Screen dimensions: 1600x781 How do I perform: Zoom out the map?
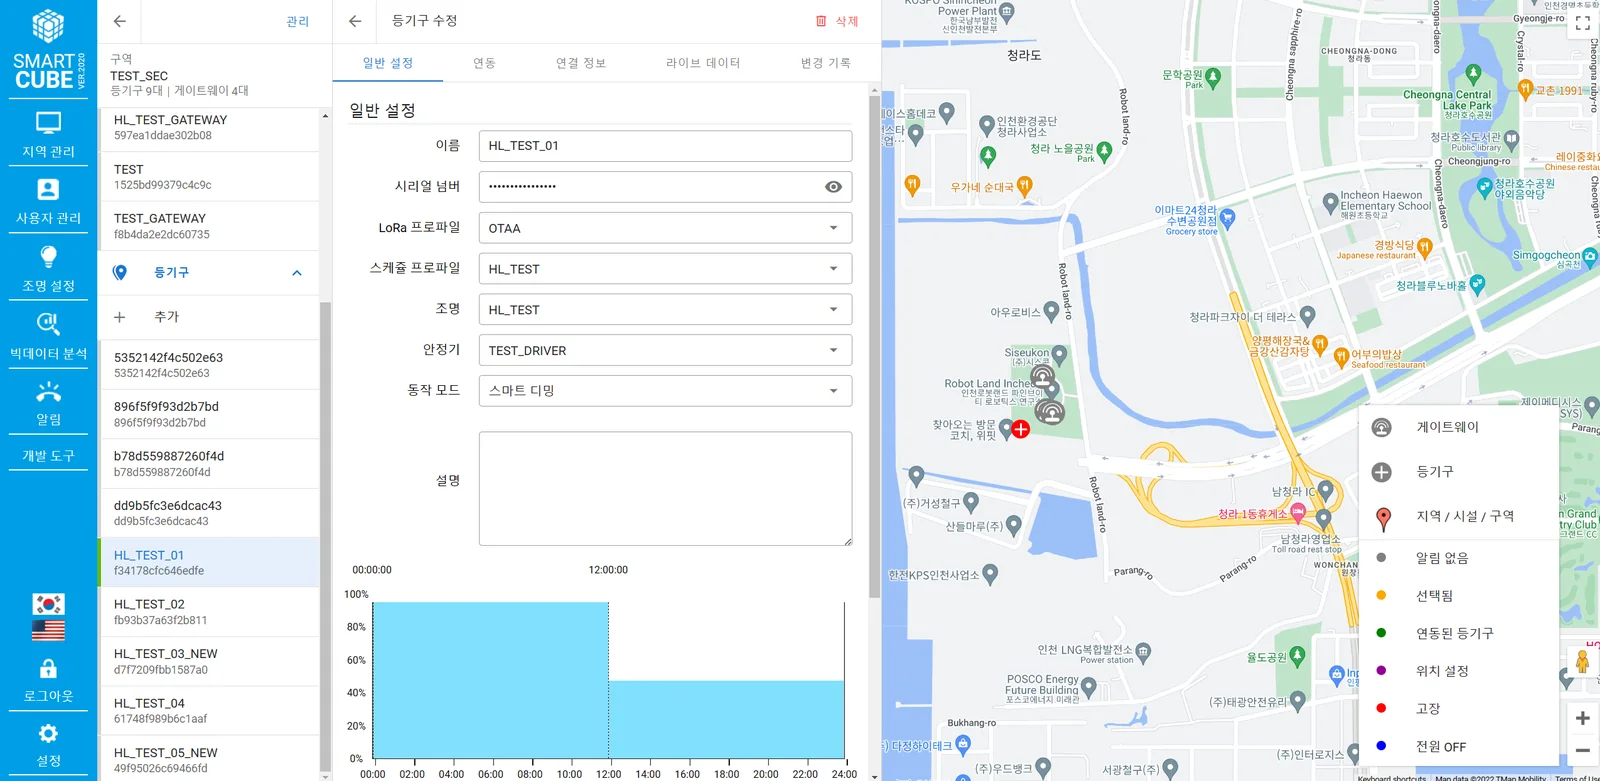coord(1583,750)
